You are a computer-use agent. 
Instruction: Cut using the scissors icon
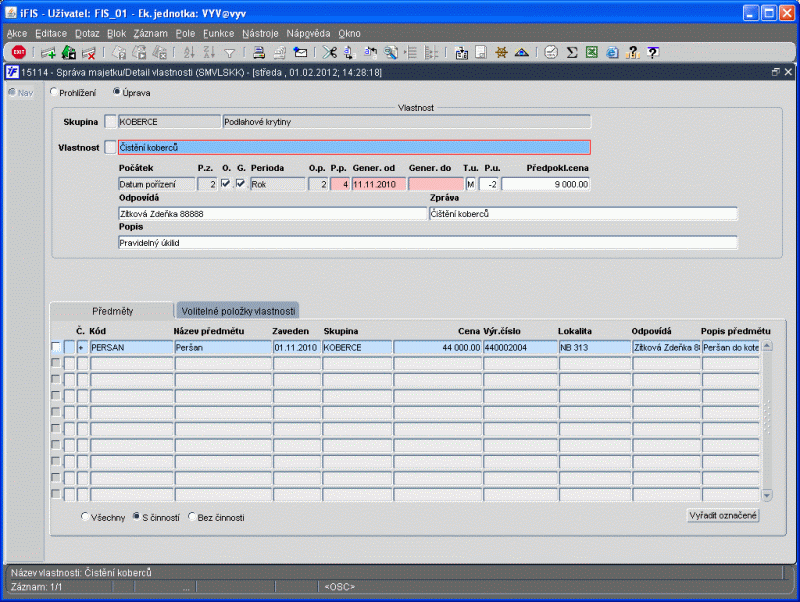330,53
